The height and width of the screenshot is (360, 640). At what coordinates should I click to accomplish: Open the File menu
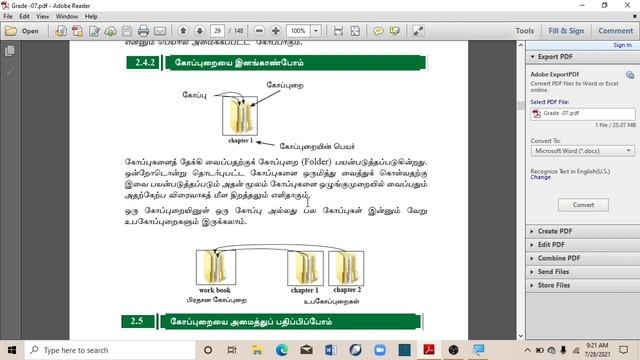8,16
